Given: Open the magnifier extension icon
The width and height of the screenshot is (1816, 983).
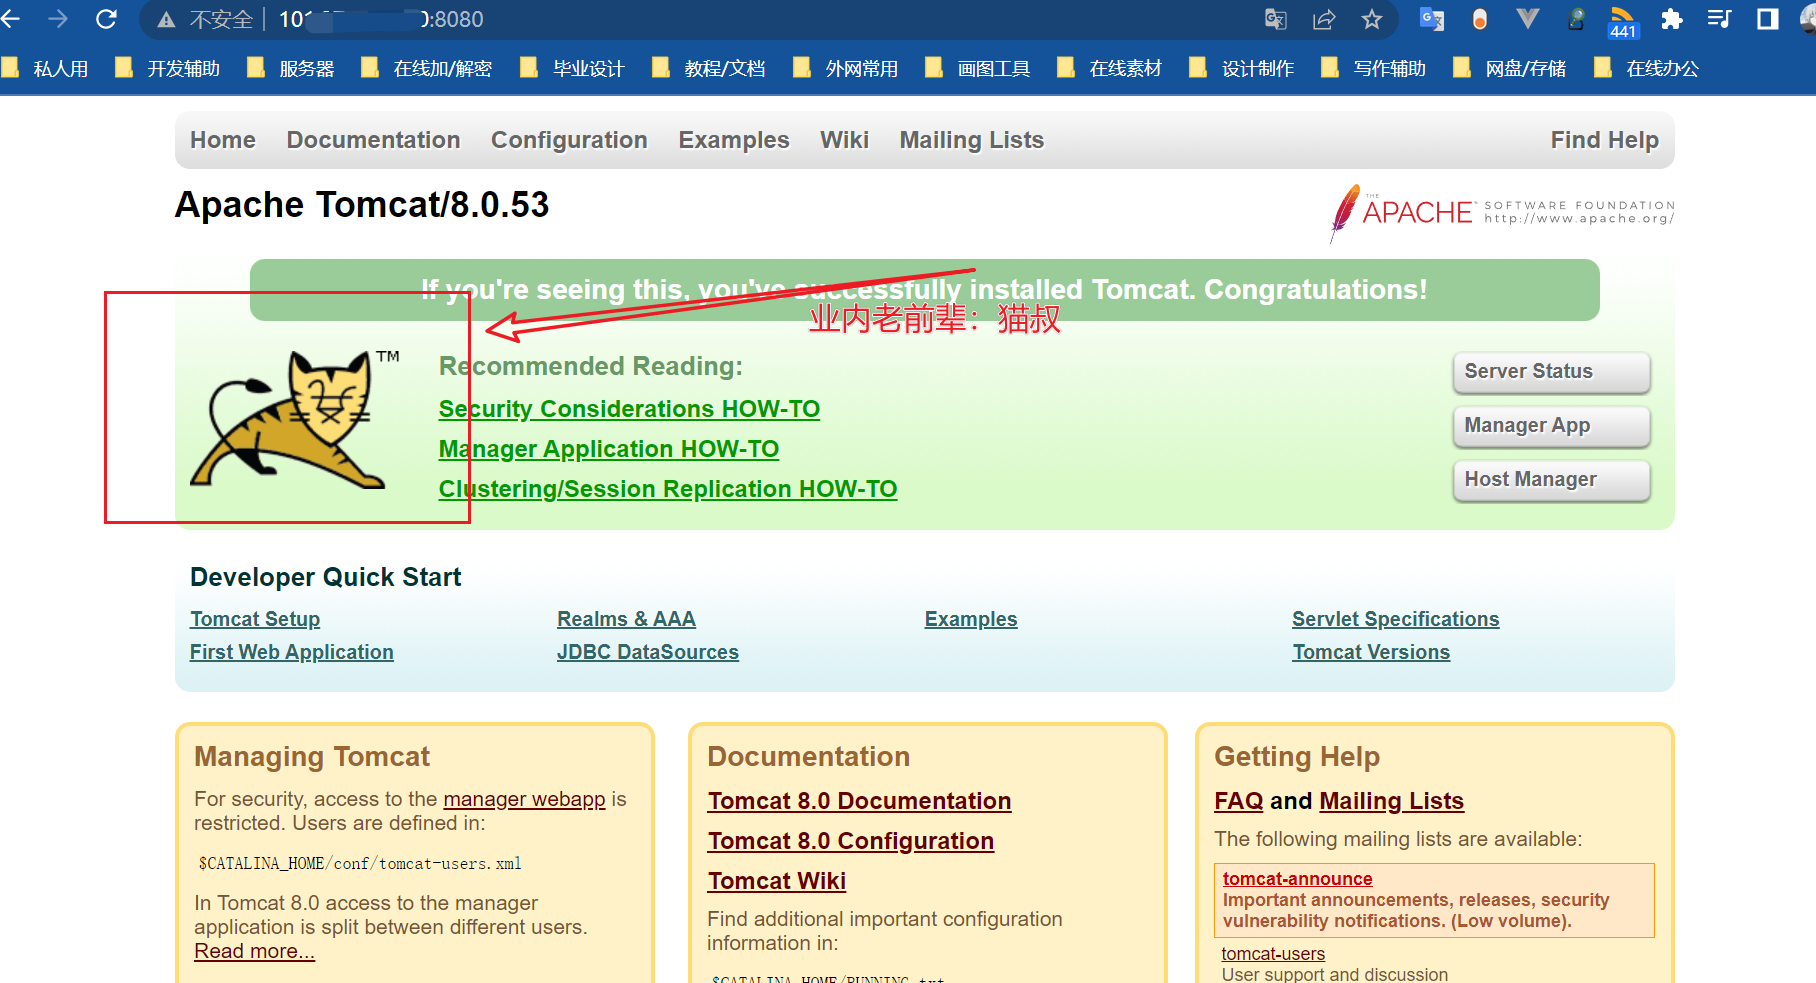Looking at the screenshot, I should coord(1576,19).
